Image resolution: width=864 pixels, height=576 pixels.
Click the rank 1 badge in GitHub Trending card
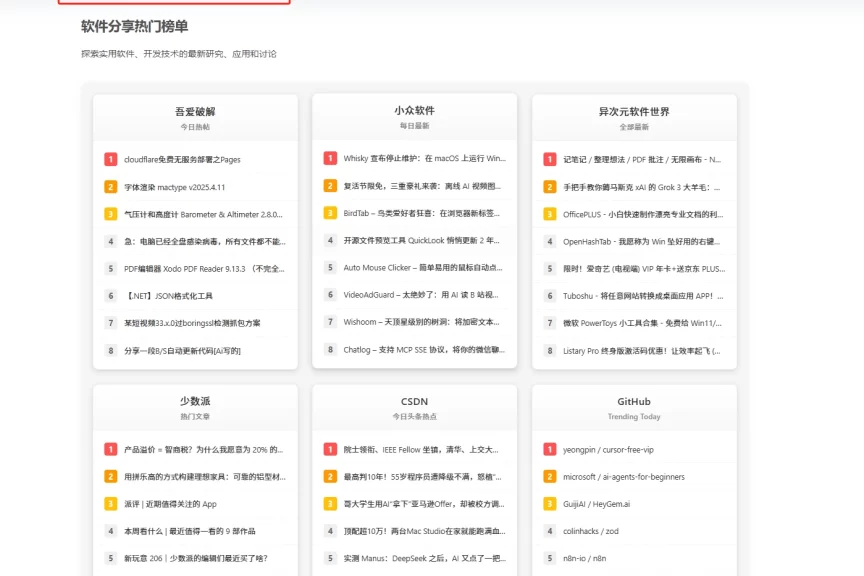click(x=549, y=449)
